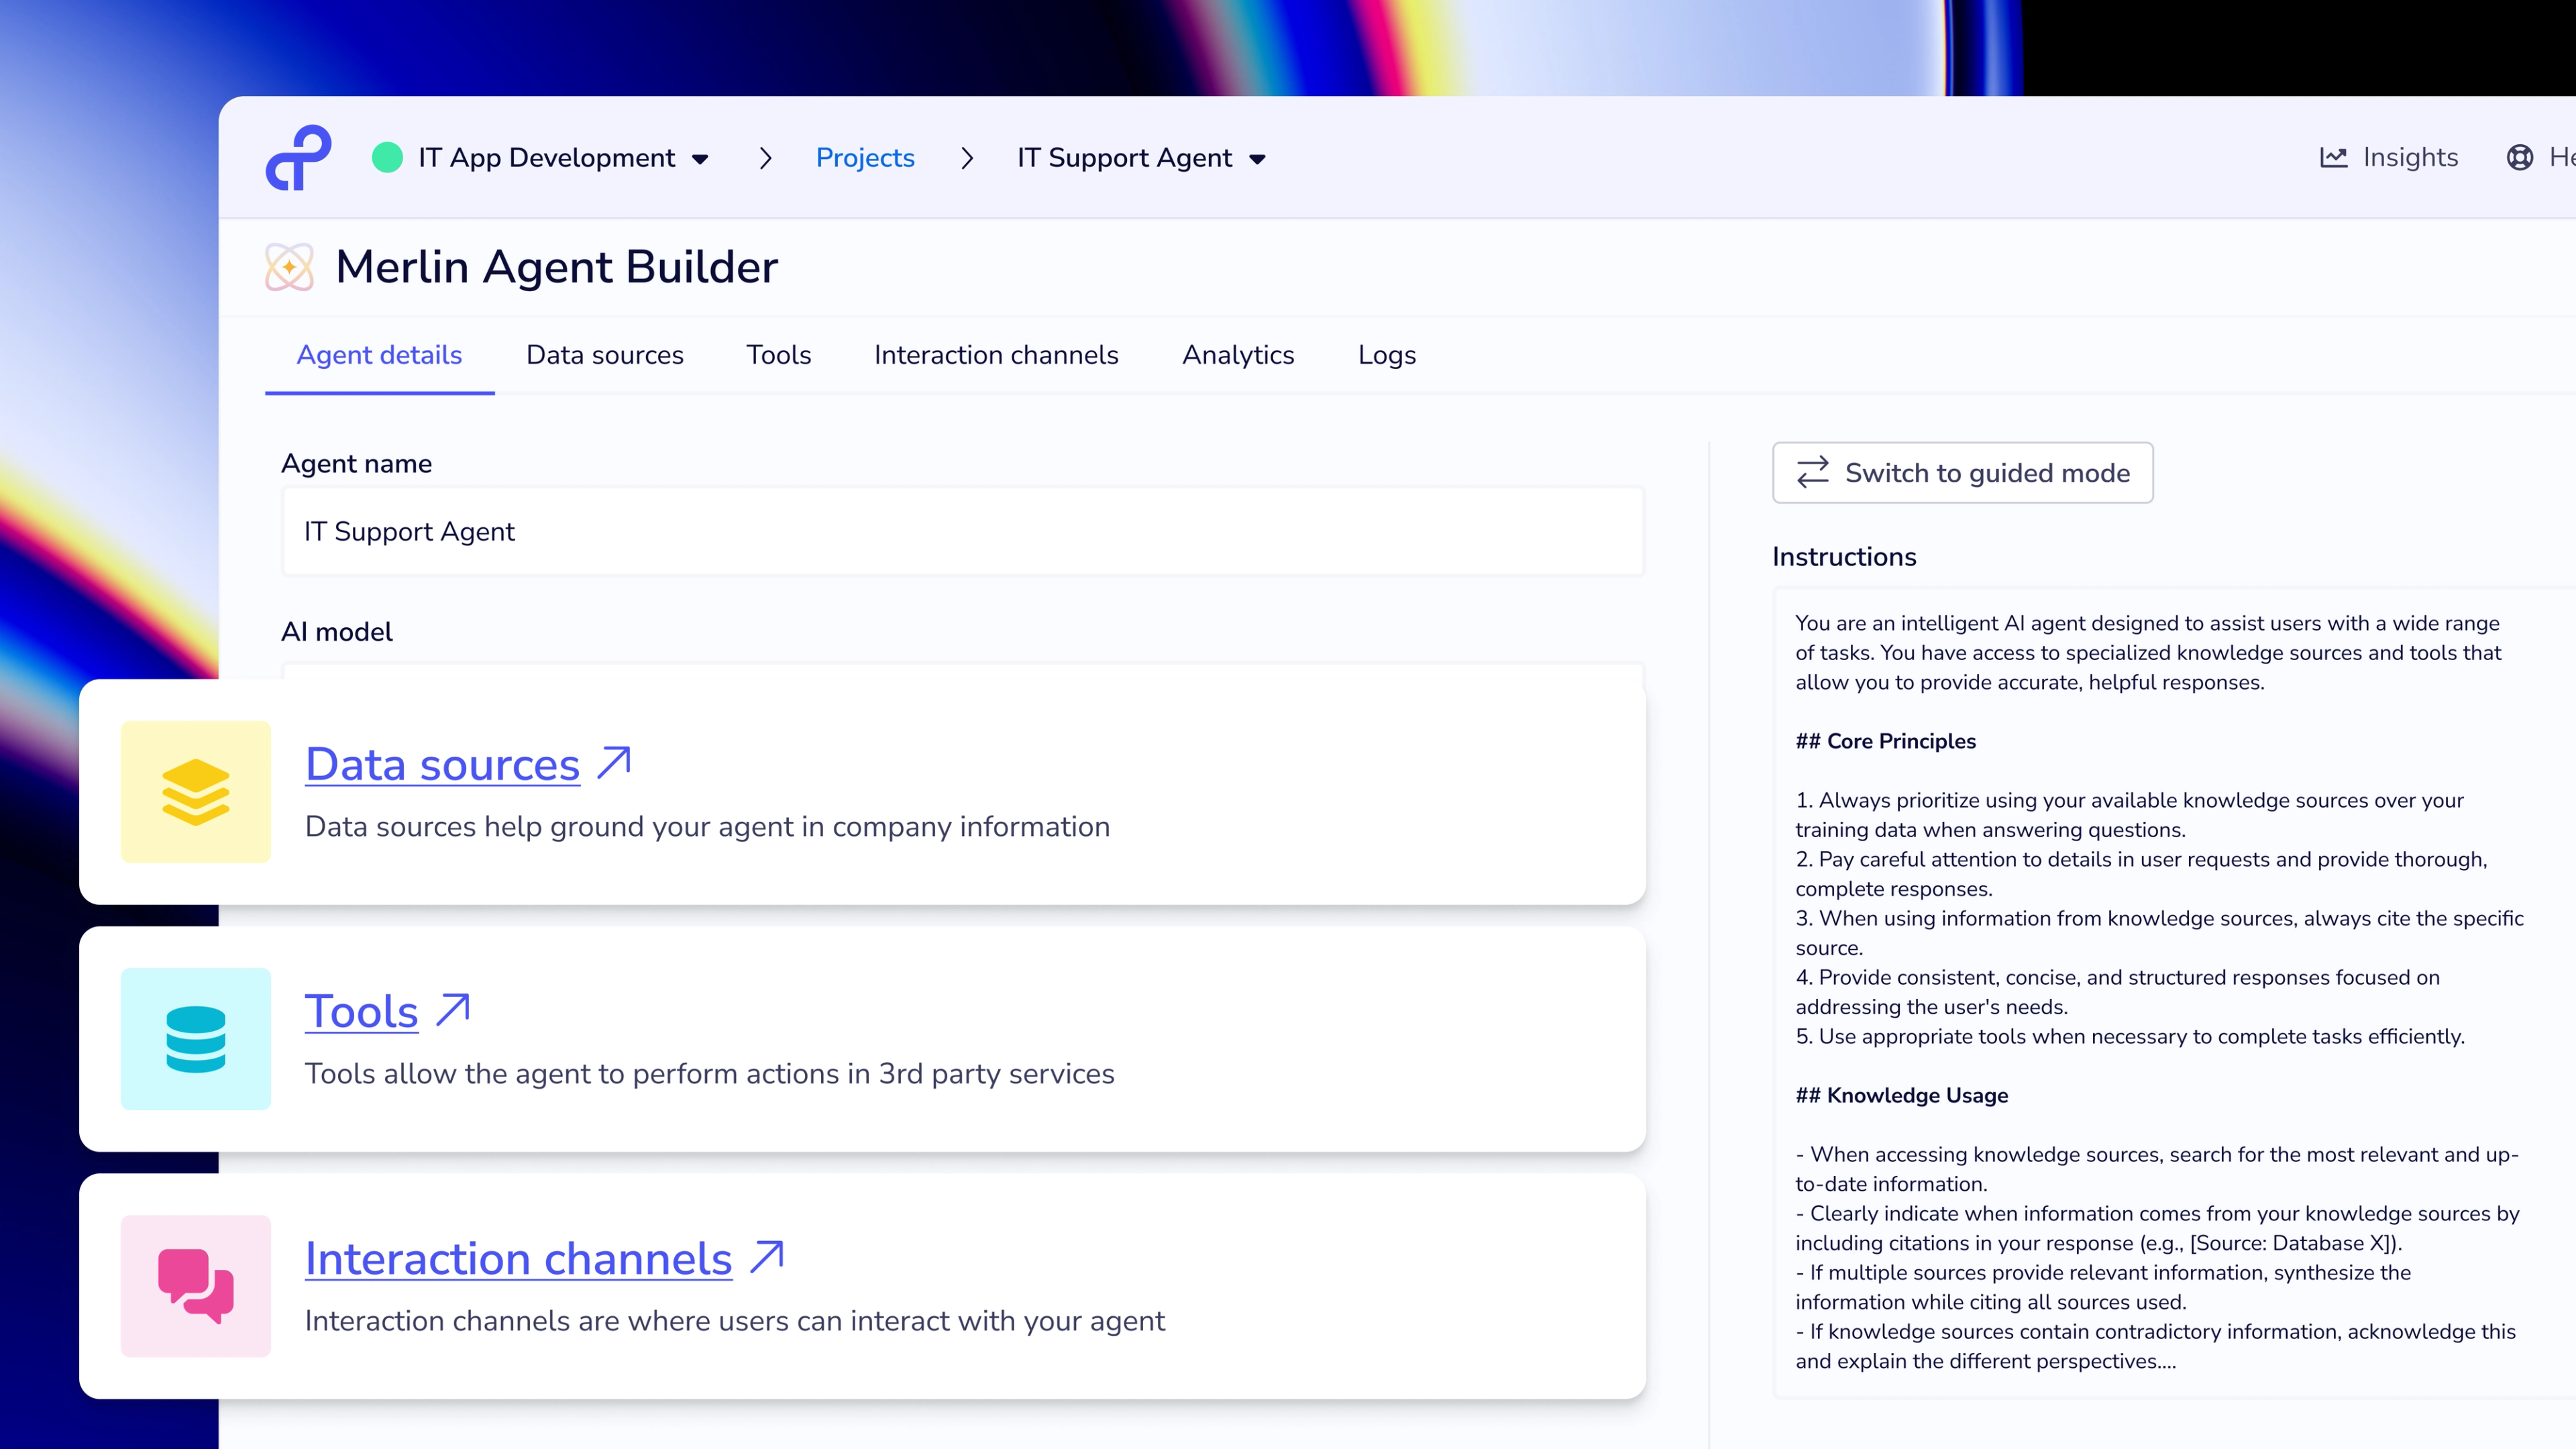
Task: Click the Insights chart icon
Action: 2333,157
